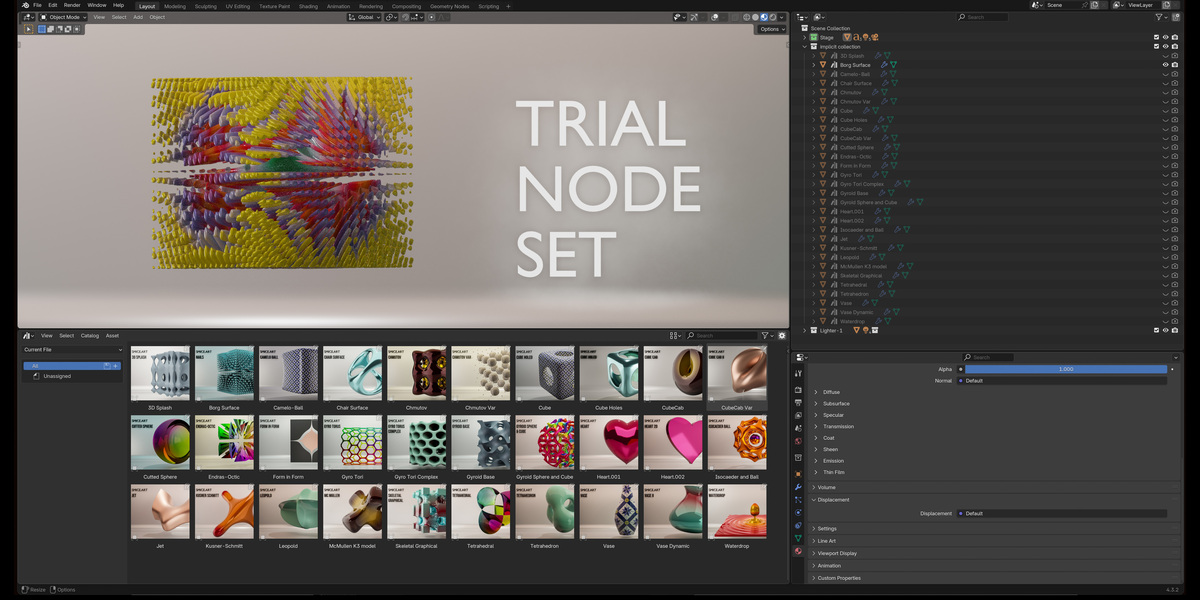Open the Render properties tab icon
1200x600 pixels.
click(797, 389)
